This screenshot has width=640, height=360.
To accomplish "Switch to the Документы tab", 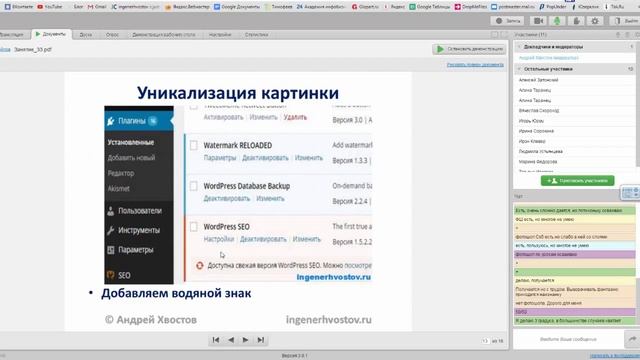I will pyautogui.click(x=51, y=34).
